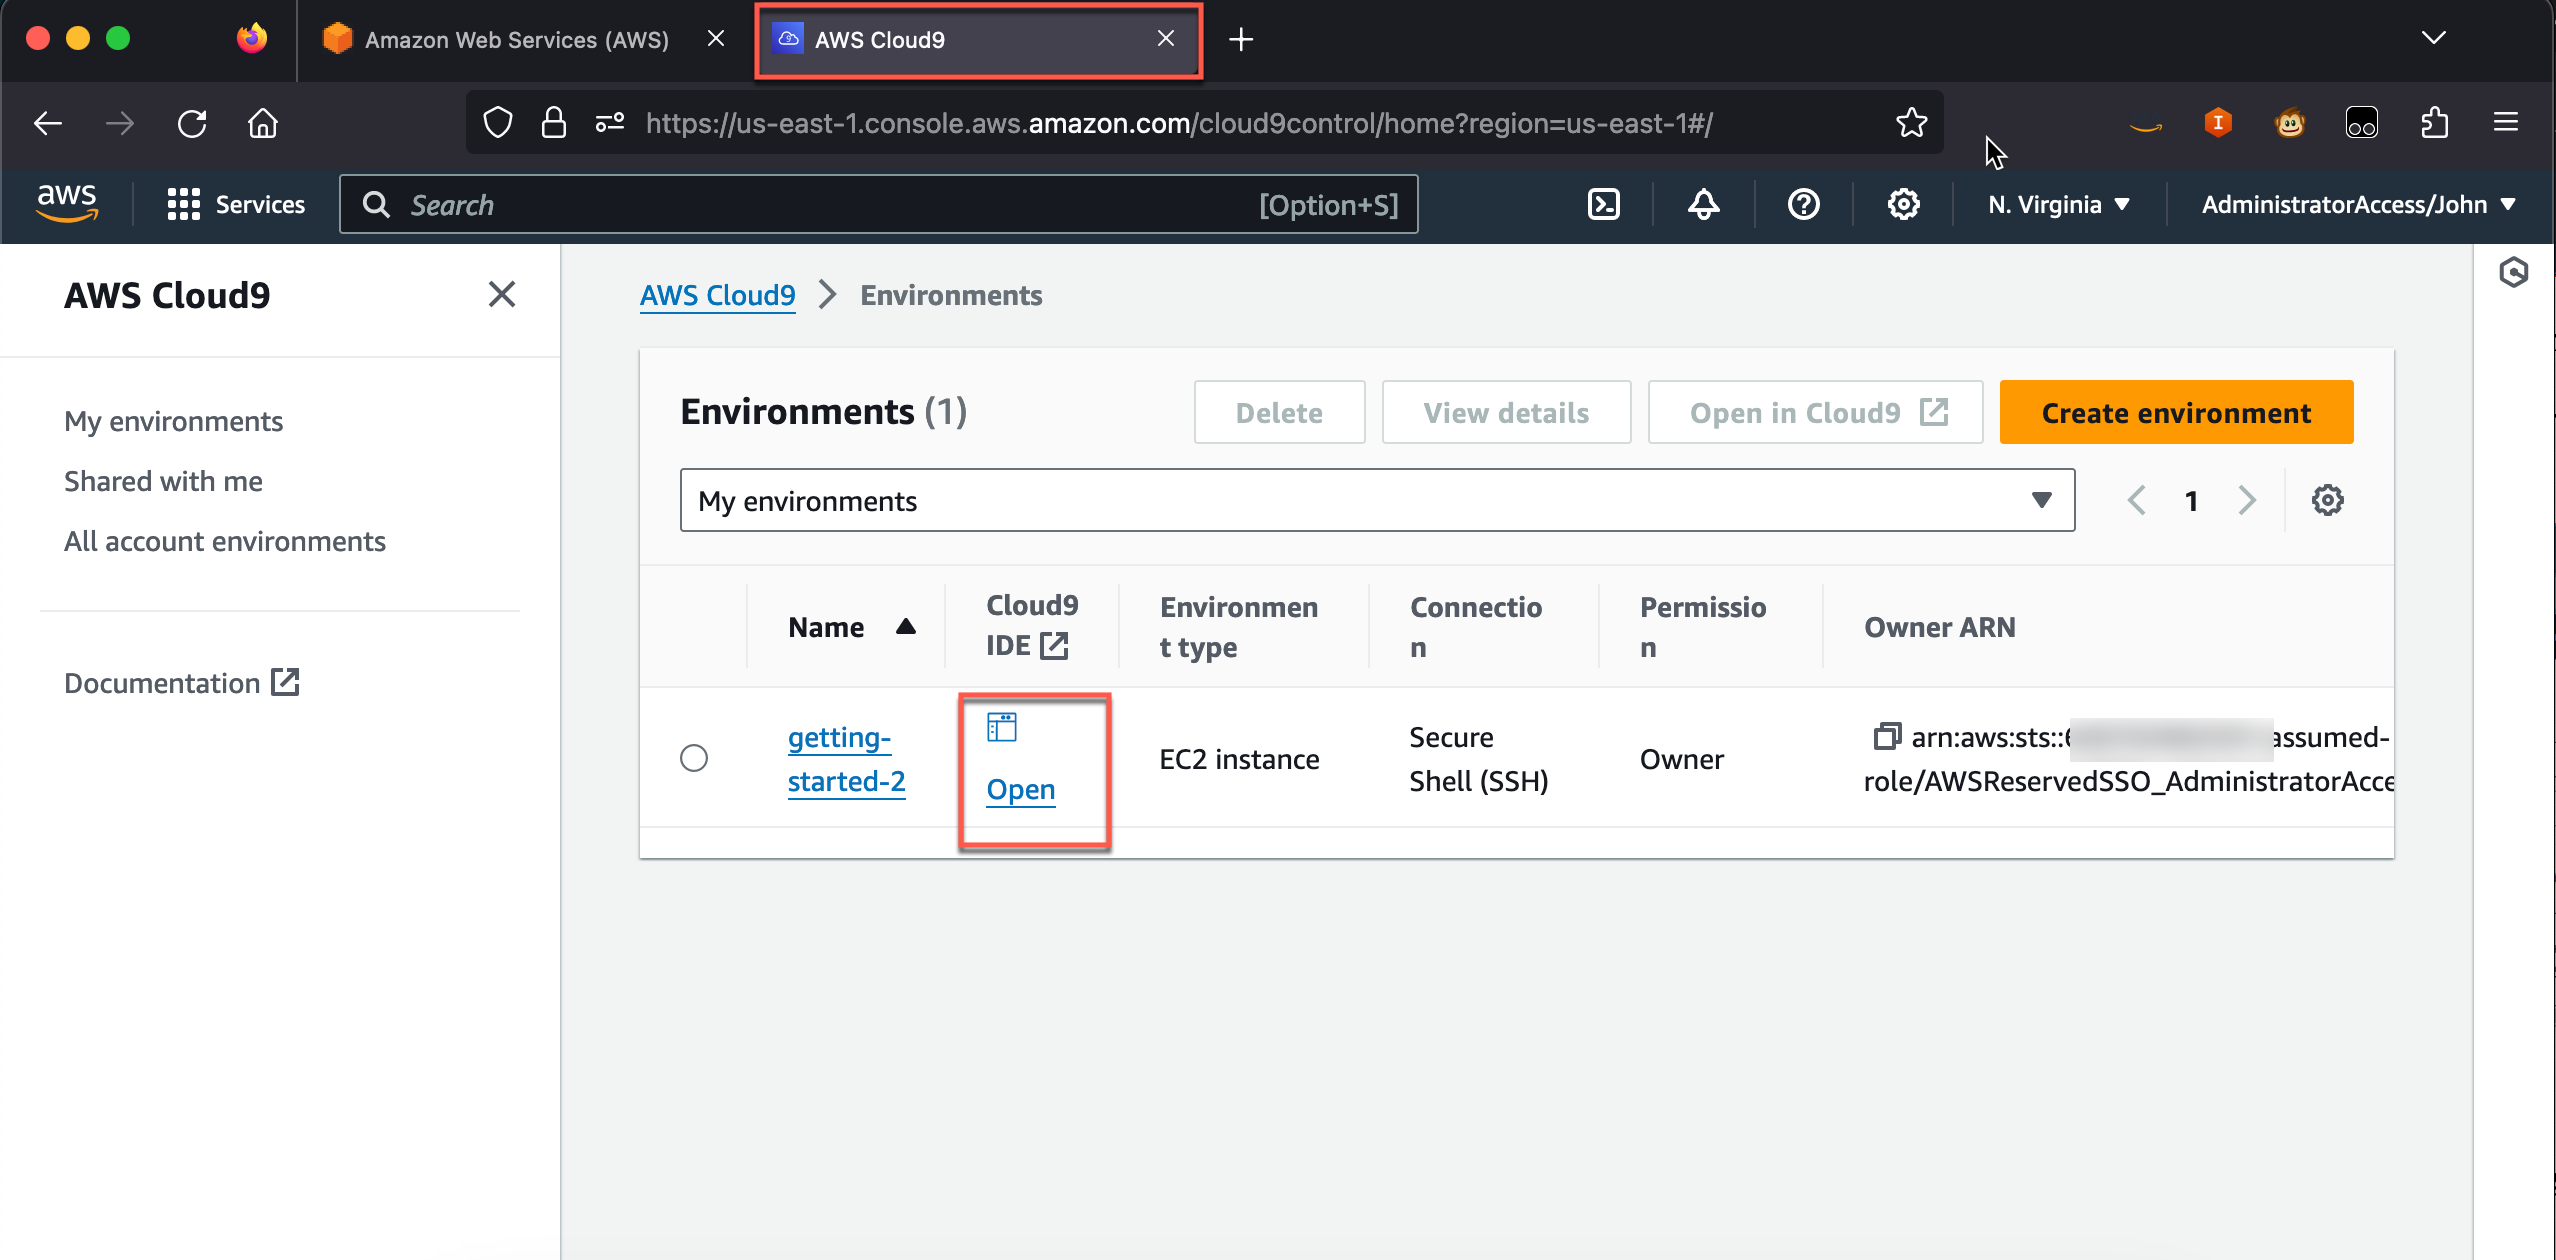The image size is (2556, 1260).
Task: Click the EC2 instance cell
Action: [1239, 759]
